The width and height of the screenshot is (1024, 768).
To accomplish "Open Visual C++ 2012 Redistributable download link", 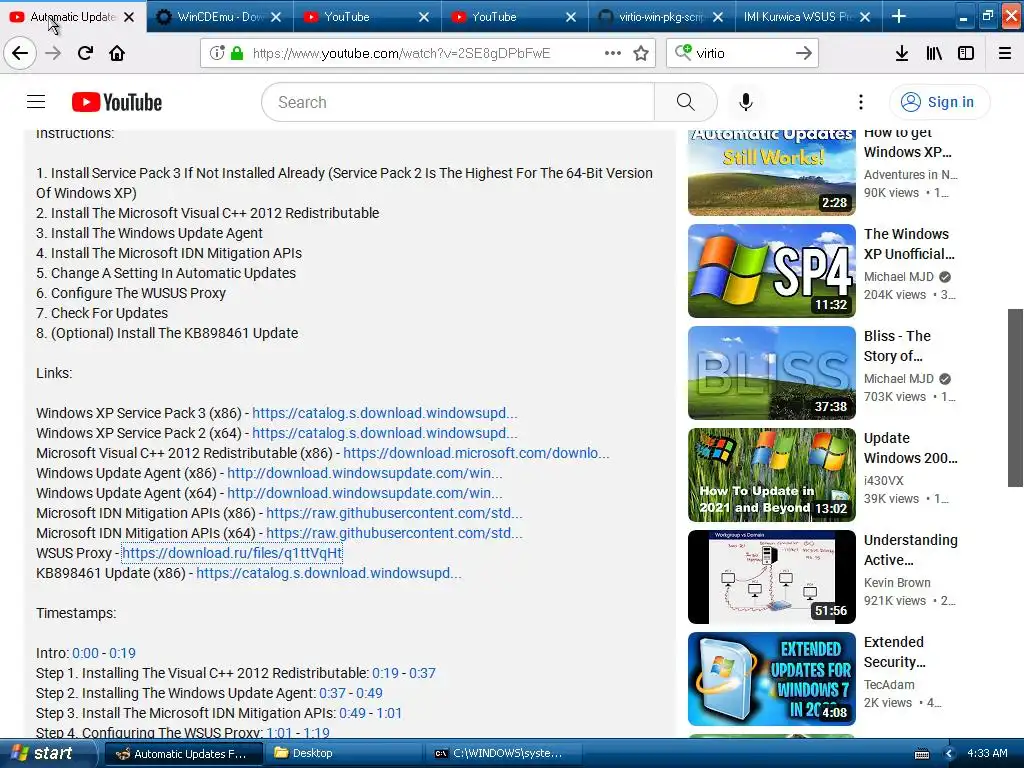I will coord(475,453).
